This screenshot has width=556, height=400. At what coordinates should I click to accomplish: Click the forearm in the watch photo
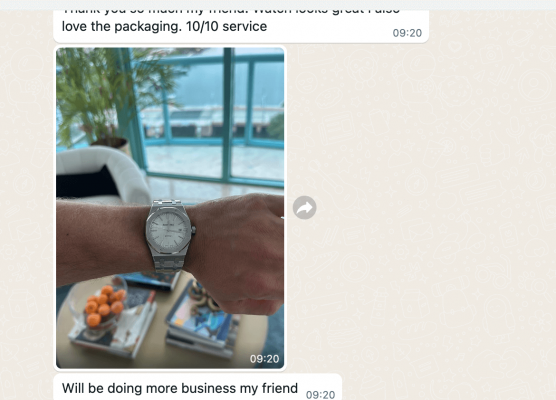(x=101, y=241)
